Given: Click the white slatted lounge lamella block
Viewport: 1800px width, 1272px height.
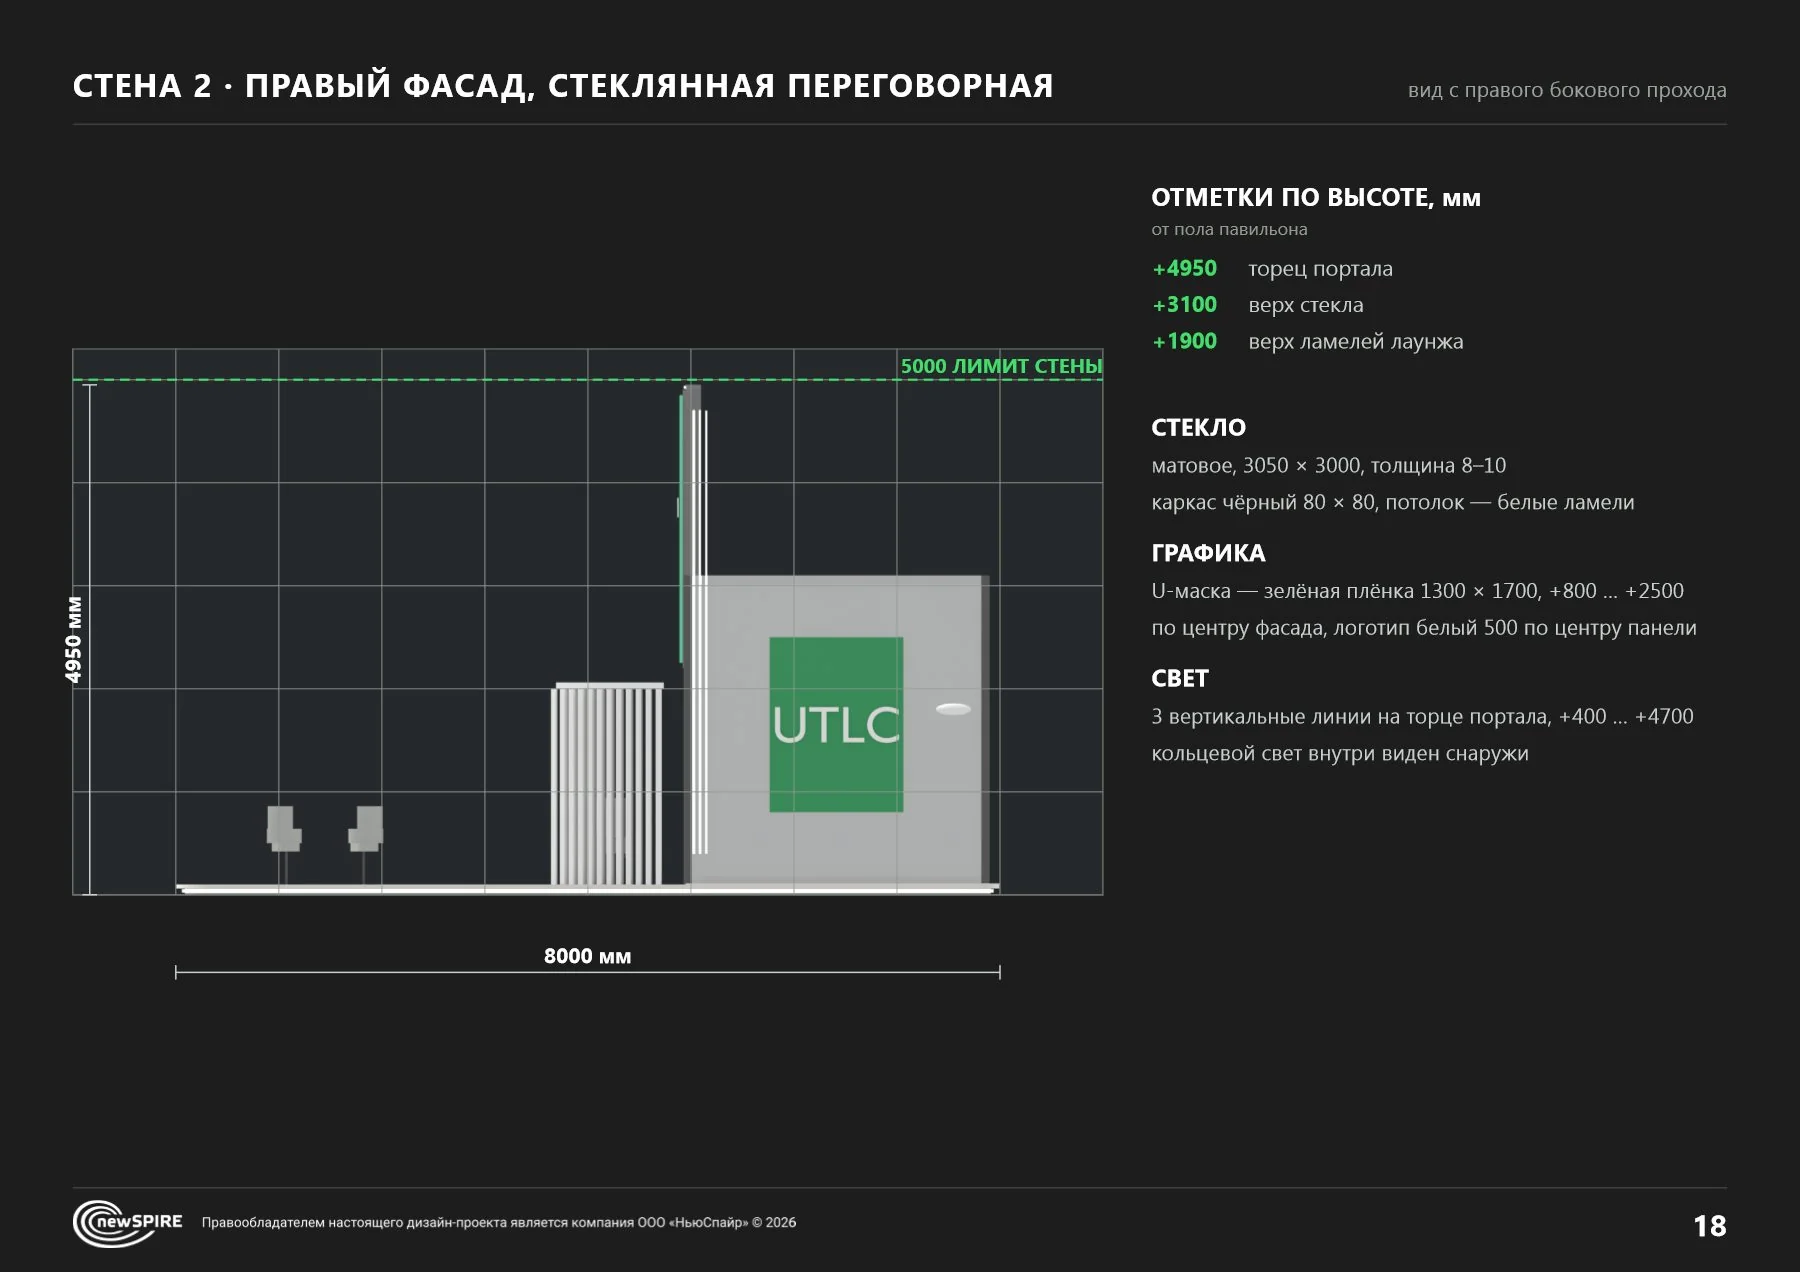Looking at the screenshot, I should 607,785.
